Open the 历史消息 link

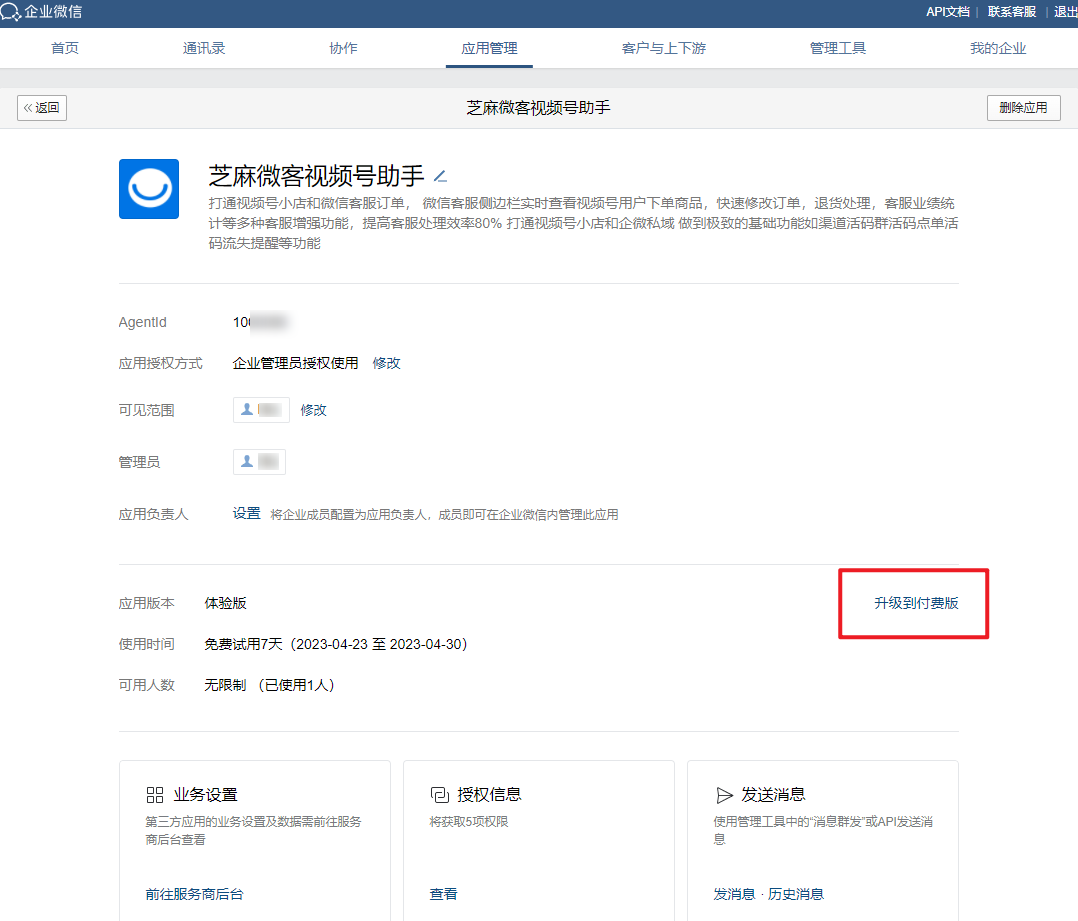pyautogui.click(x=795, y=894)
